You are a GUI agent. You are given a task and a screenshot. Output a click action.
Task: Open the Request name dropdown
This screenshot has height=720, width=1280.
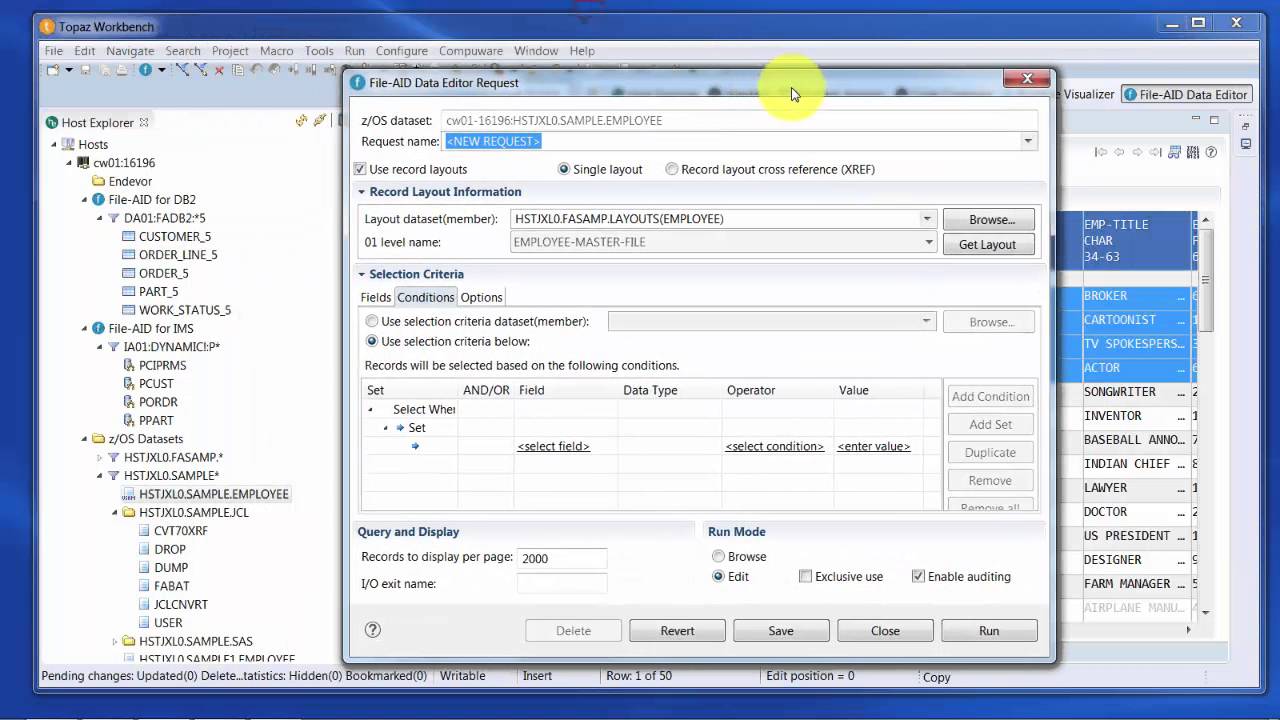click(x=1027, y=142)
